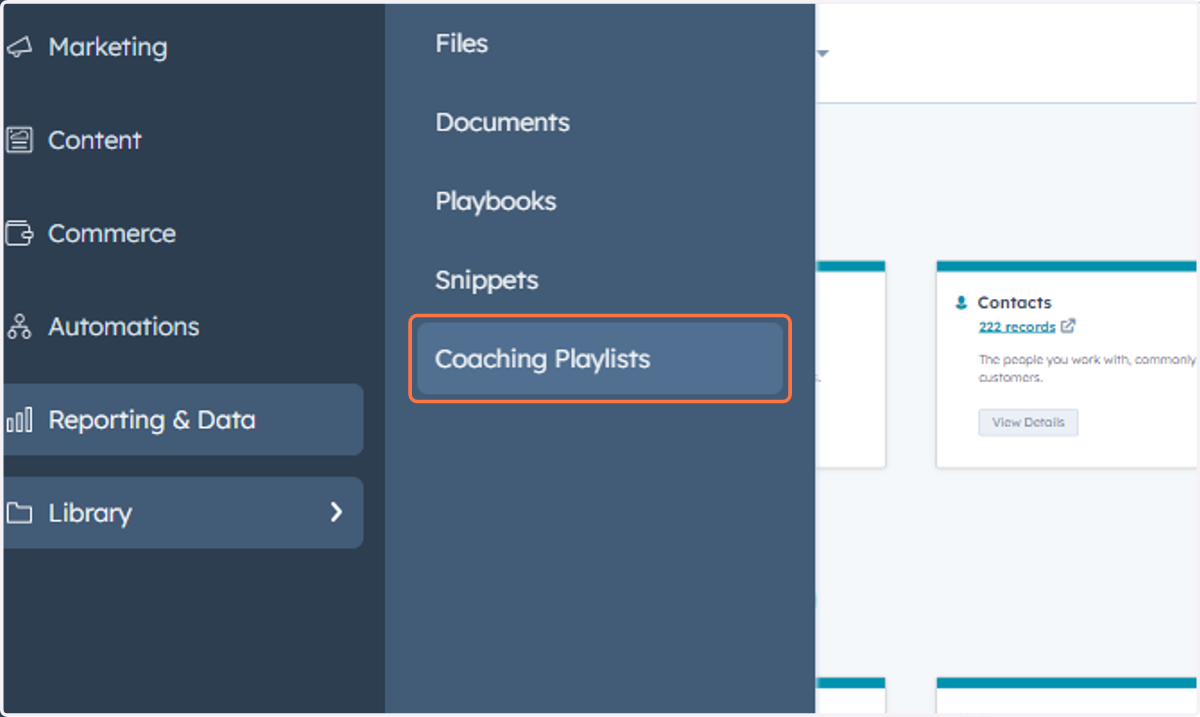This screenshot has height=717, width=1200.
Task: Open external link icon beside 222 records
Action: point(1068,326)
